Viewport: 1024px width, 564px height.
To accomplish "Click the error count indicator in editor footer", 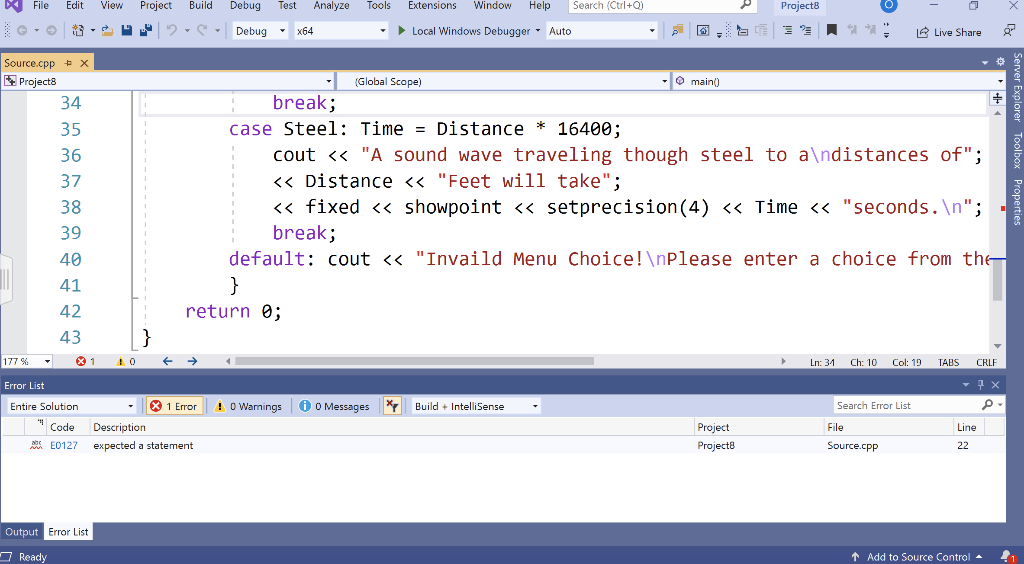I will (x=86, y=361).
